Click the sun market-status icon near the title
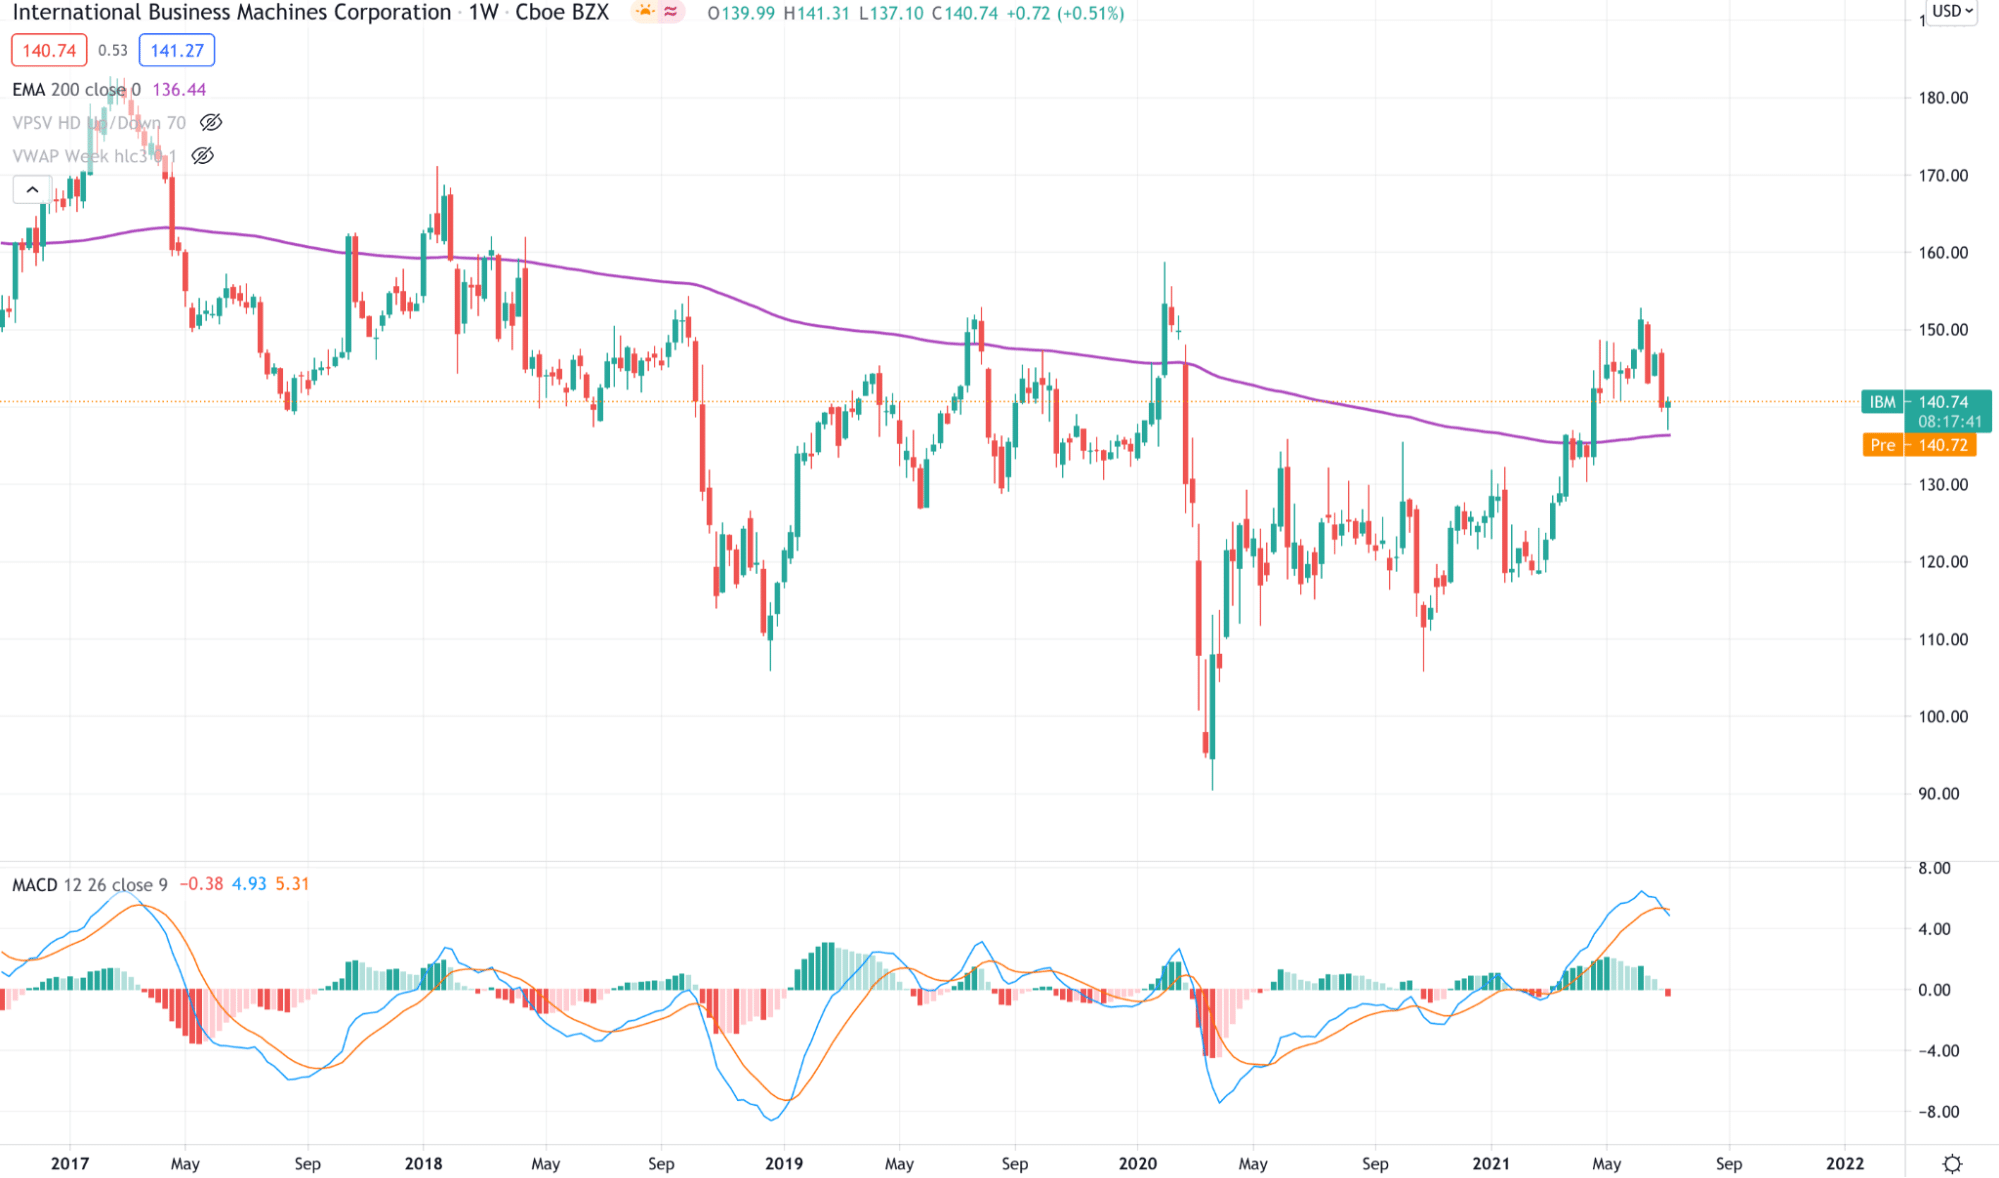This screenshot has width=1999, height=1178. [x=645, y=12]
